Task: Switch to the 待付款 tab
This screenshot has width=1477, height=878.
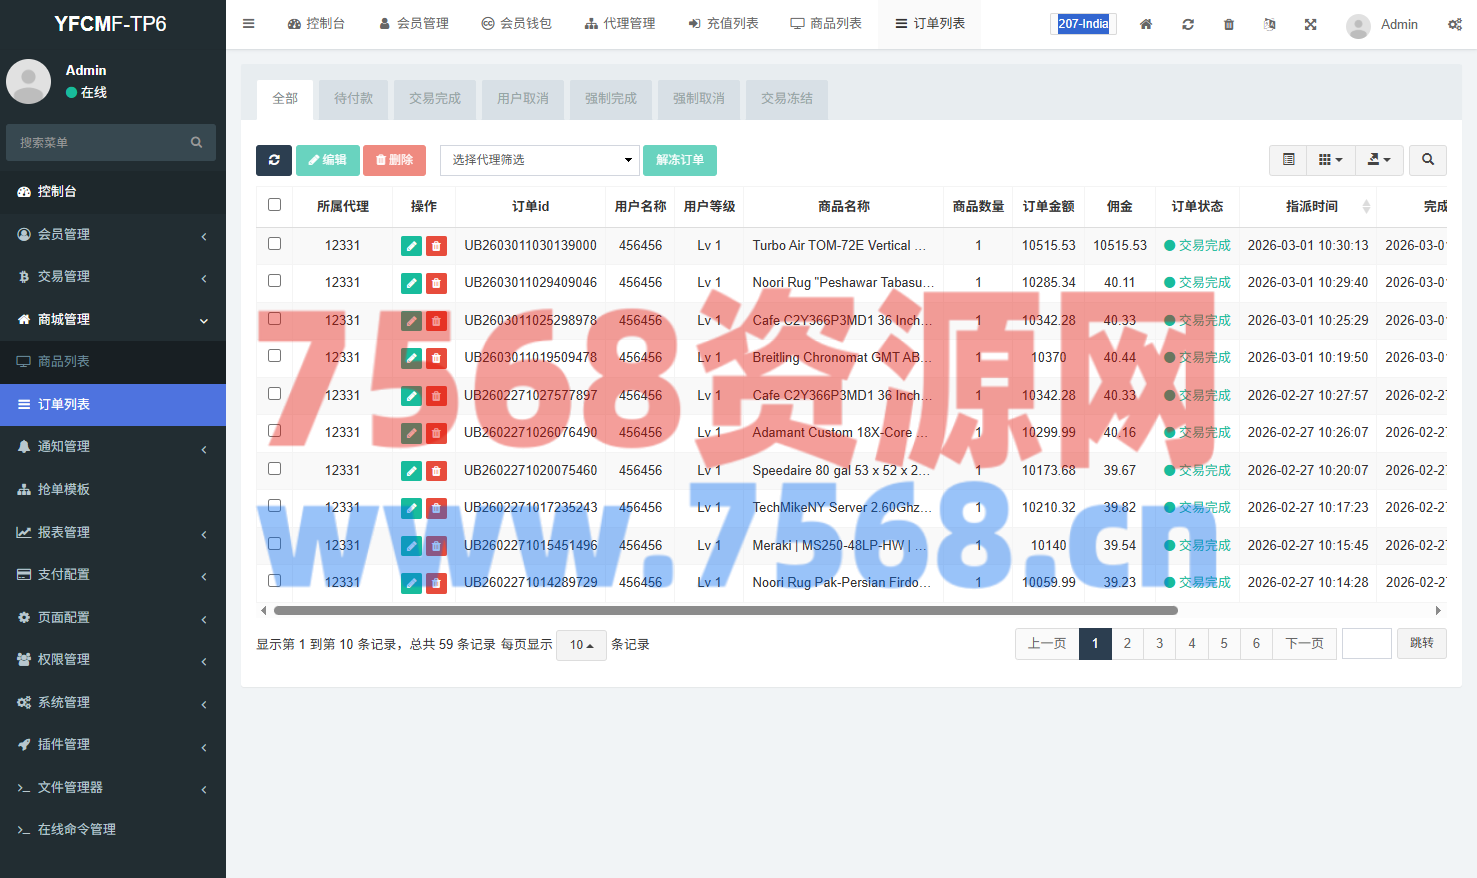Action: coord(353,99)
